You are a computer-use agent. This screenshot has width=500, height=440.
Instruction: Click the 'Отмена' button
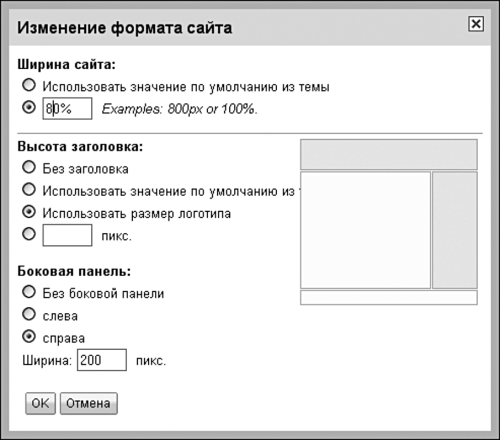tap(89, 403)
